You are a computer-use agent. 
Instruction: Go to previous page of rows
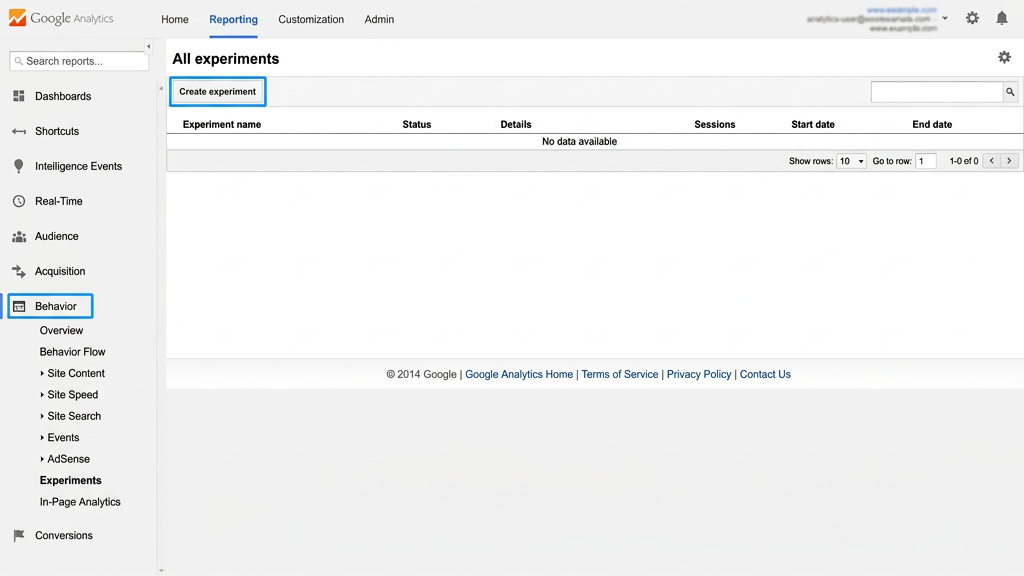(x=991, y=161)
